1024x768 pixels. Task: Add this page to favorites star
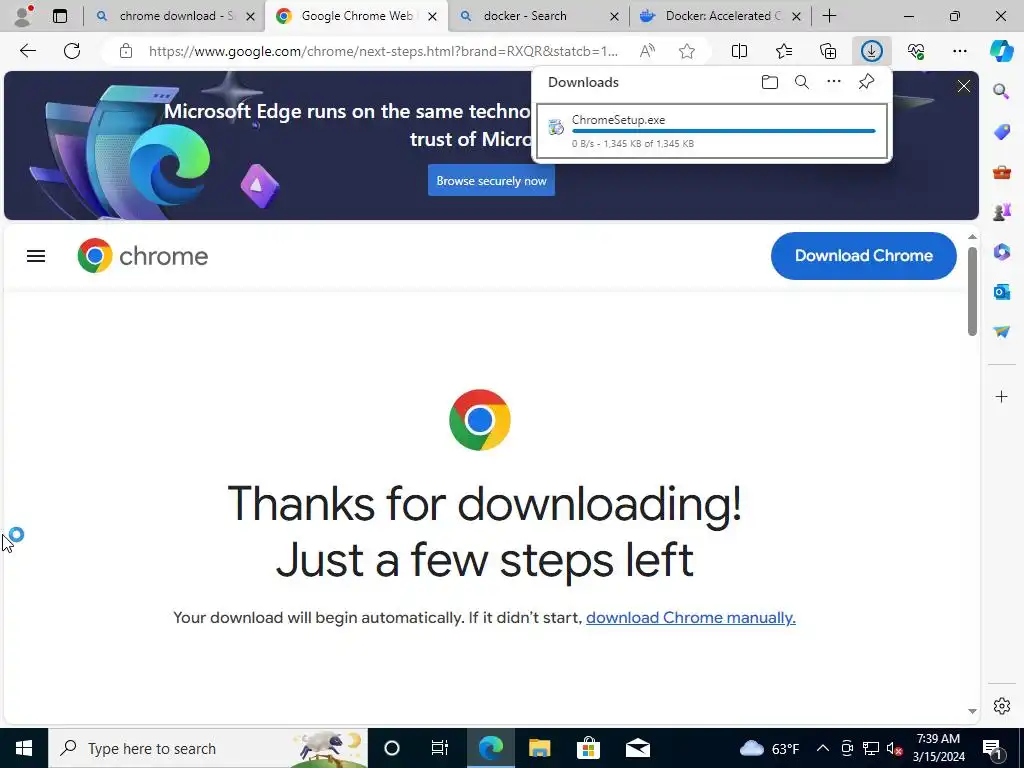[686, 51]
